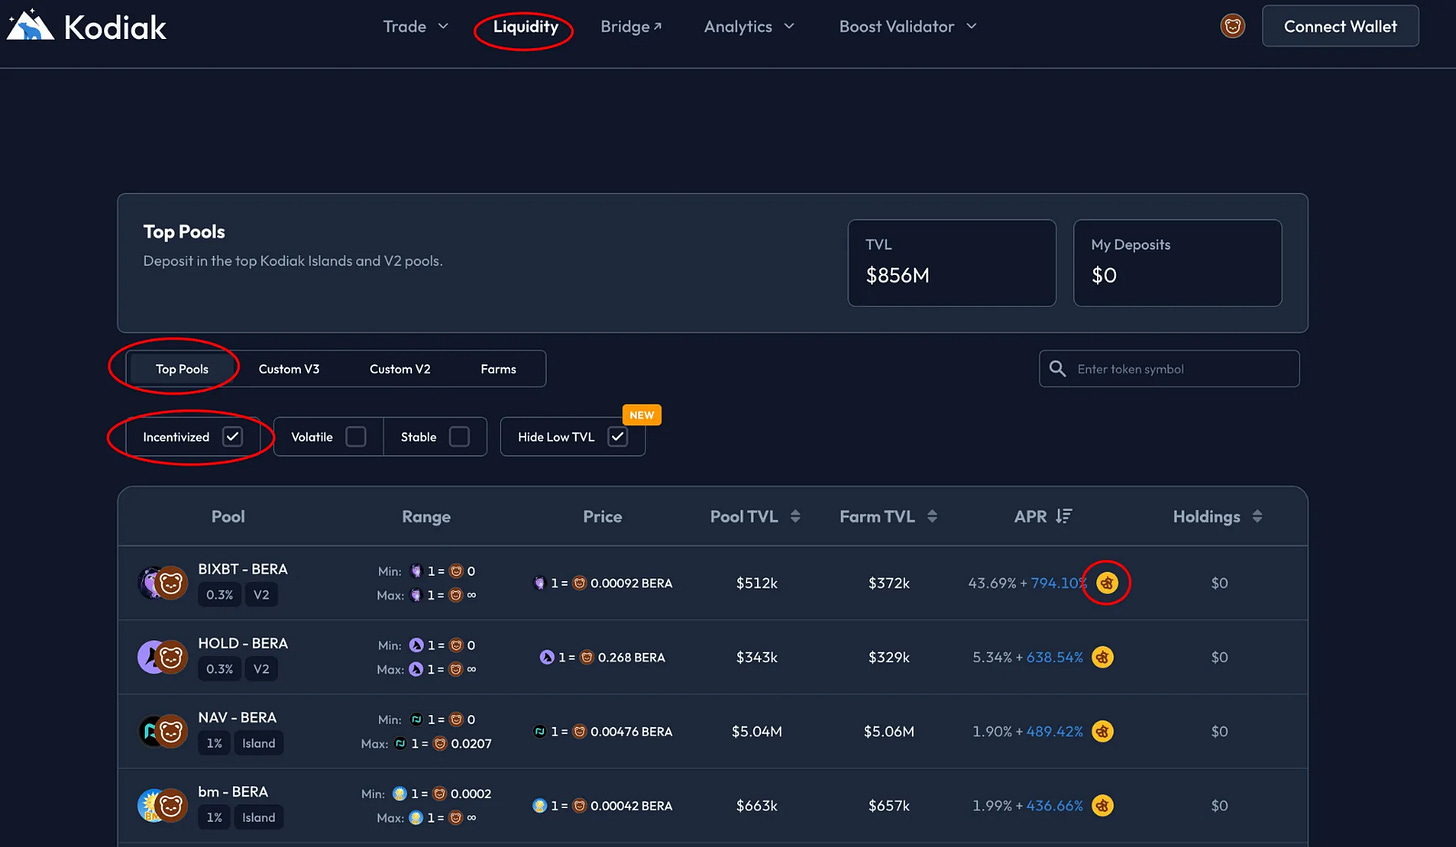Click the My Deposits $0 card

(x=1178, y=263)
